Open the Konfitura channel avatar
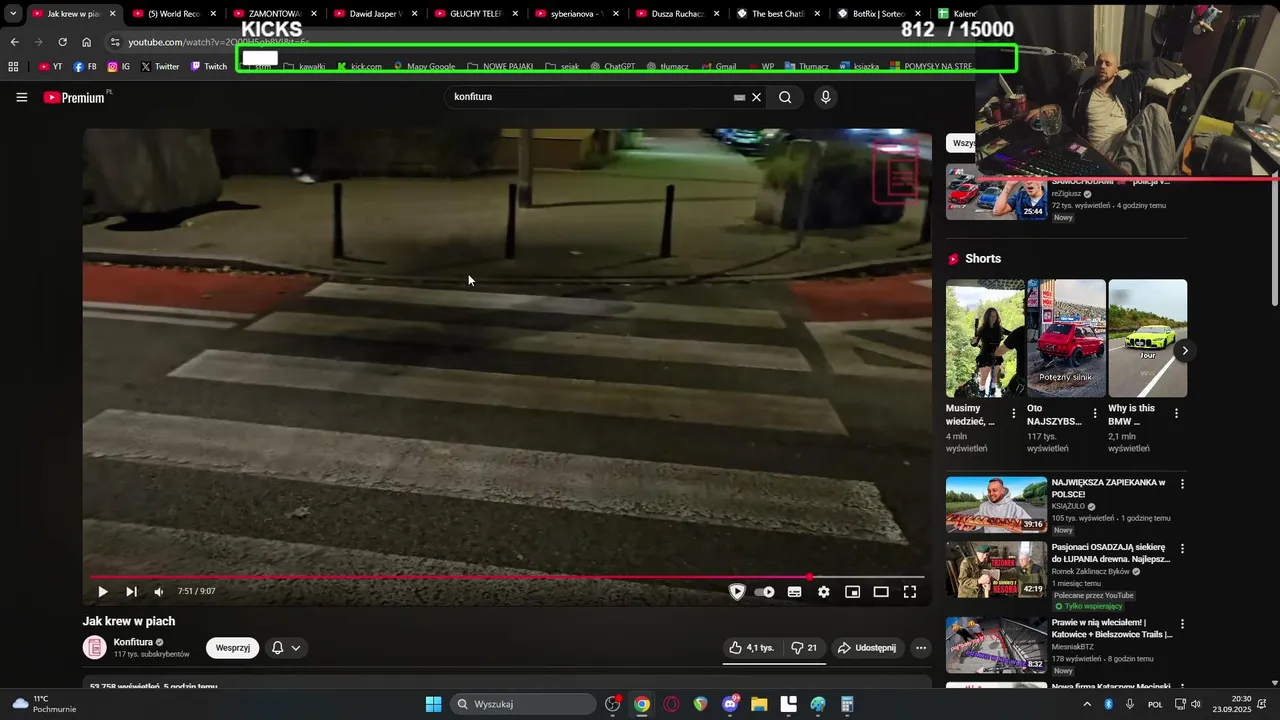Viewport: 1280px width, 720px height. [94, 648]
